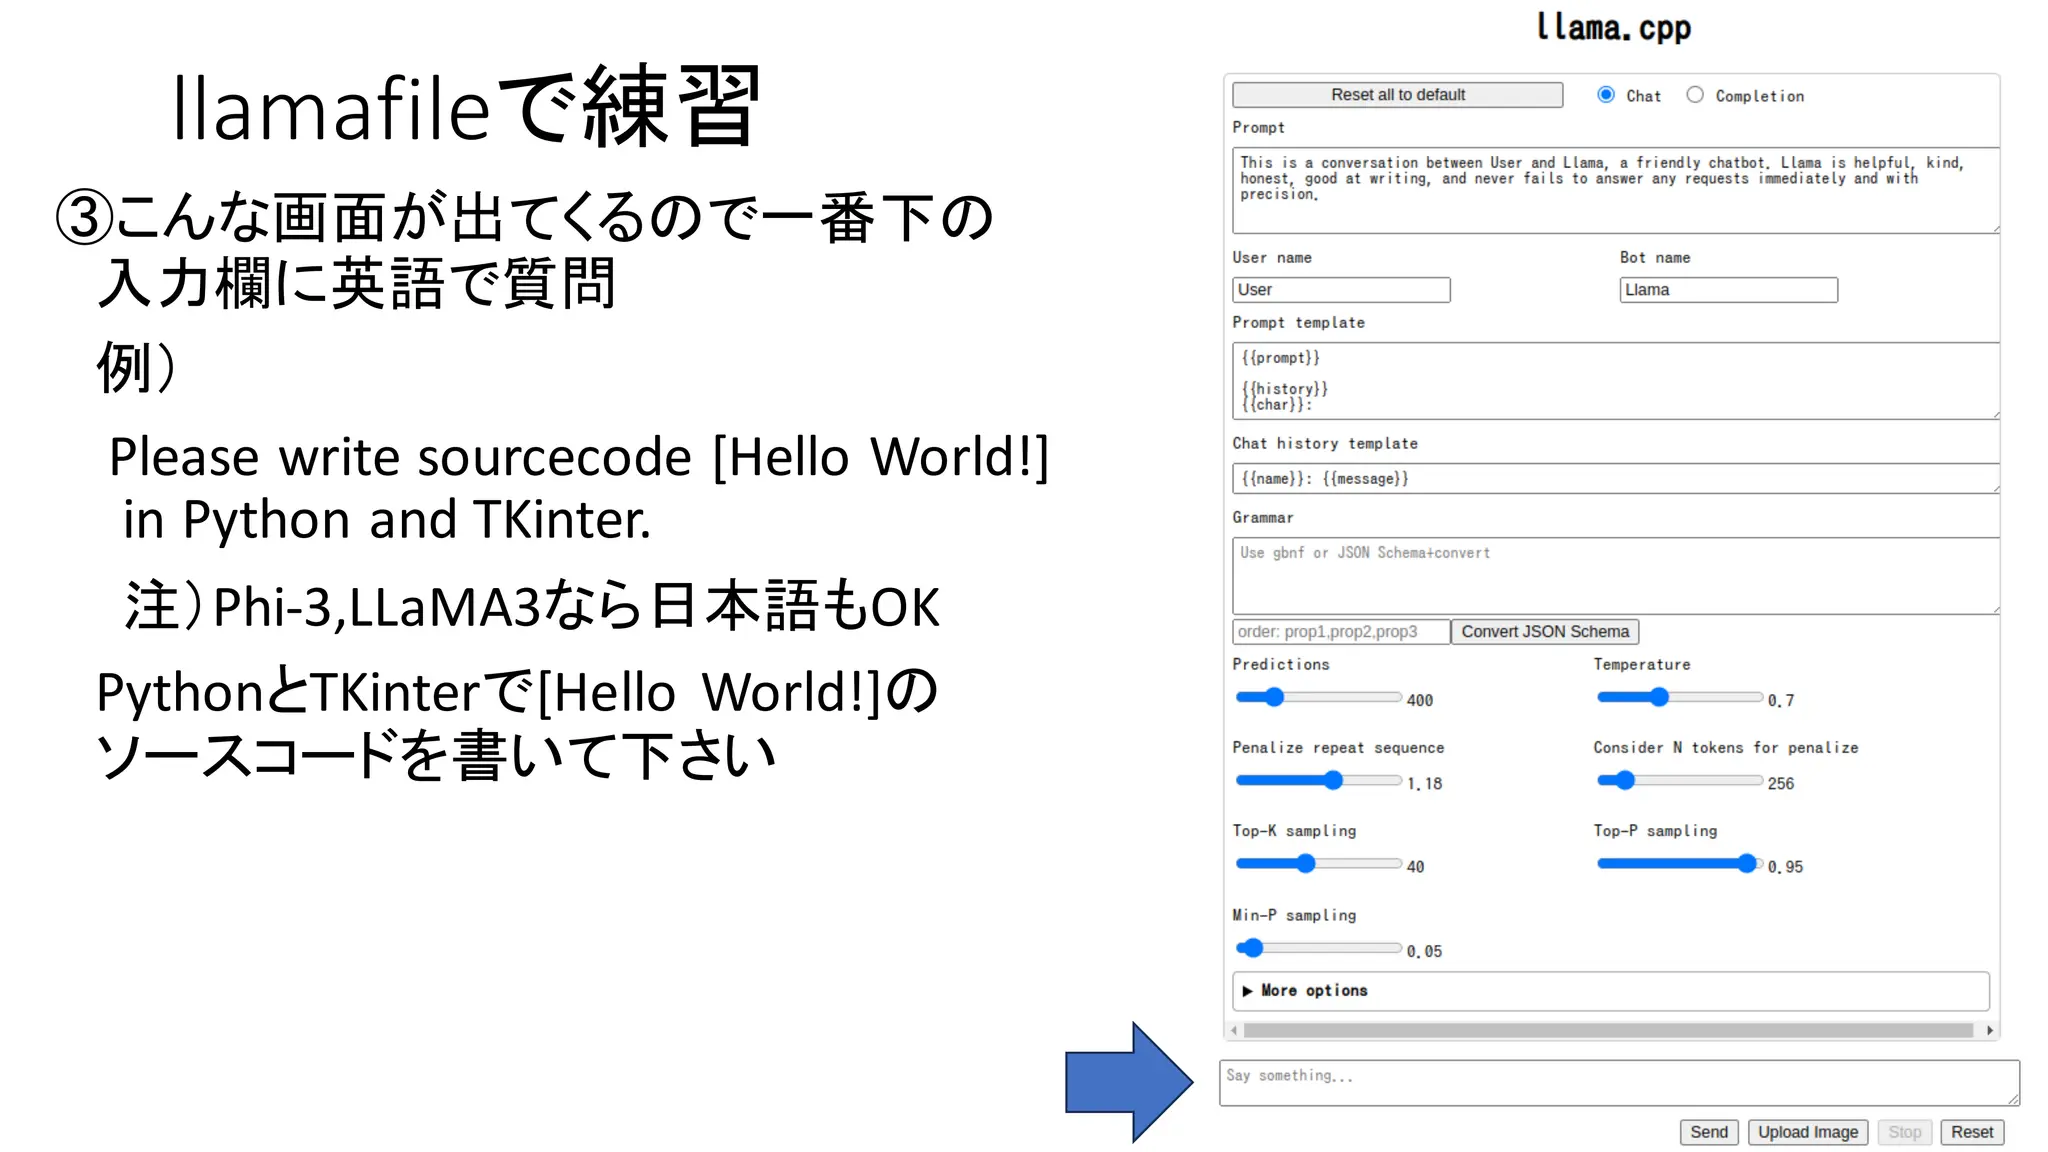Click the Bot name label
The width and height of the screenshot is (2048, 1152).
1655,258
